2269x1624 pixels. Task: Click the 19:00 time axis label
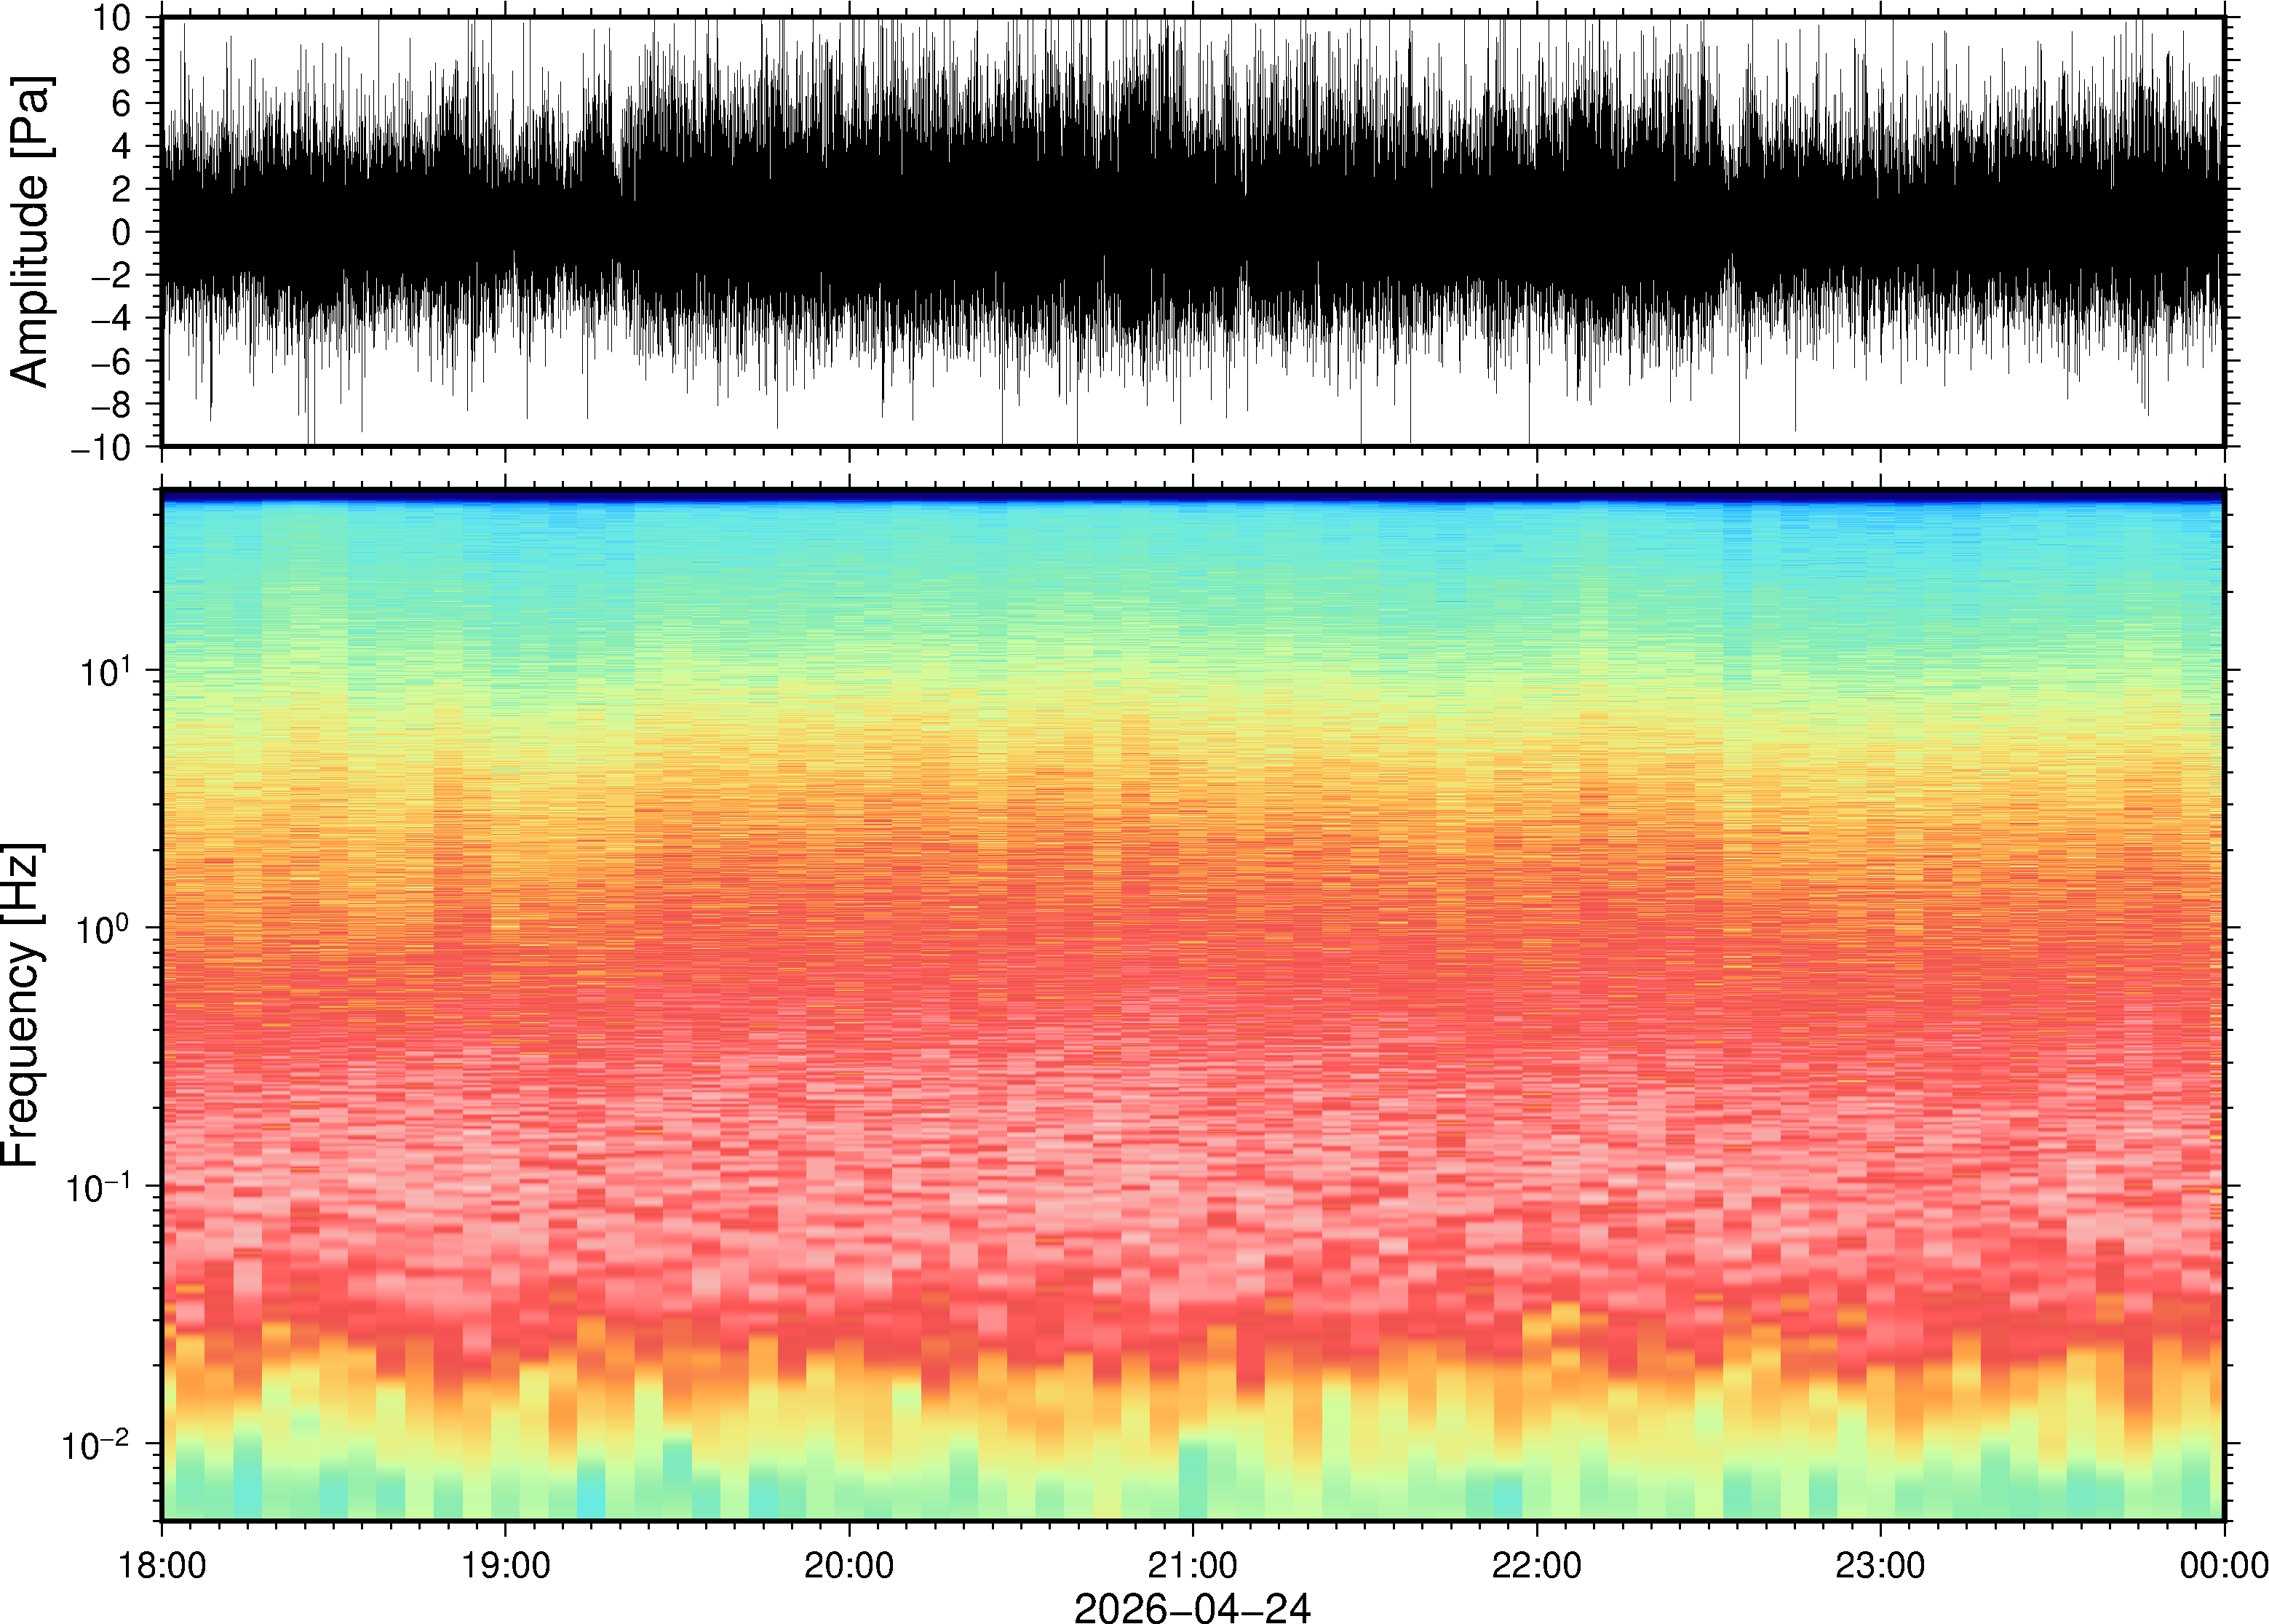pos(505,1565)
